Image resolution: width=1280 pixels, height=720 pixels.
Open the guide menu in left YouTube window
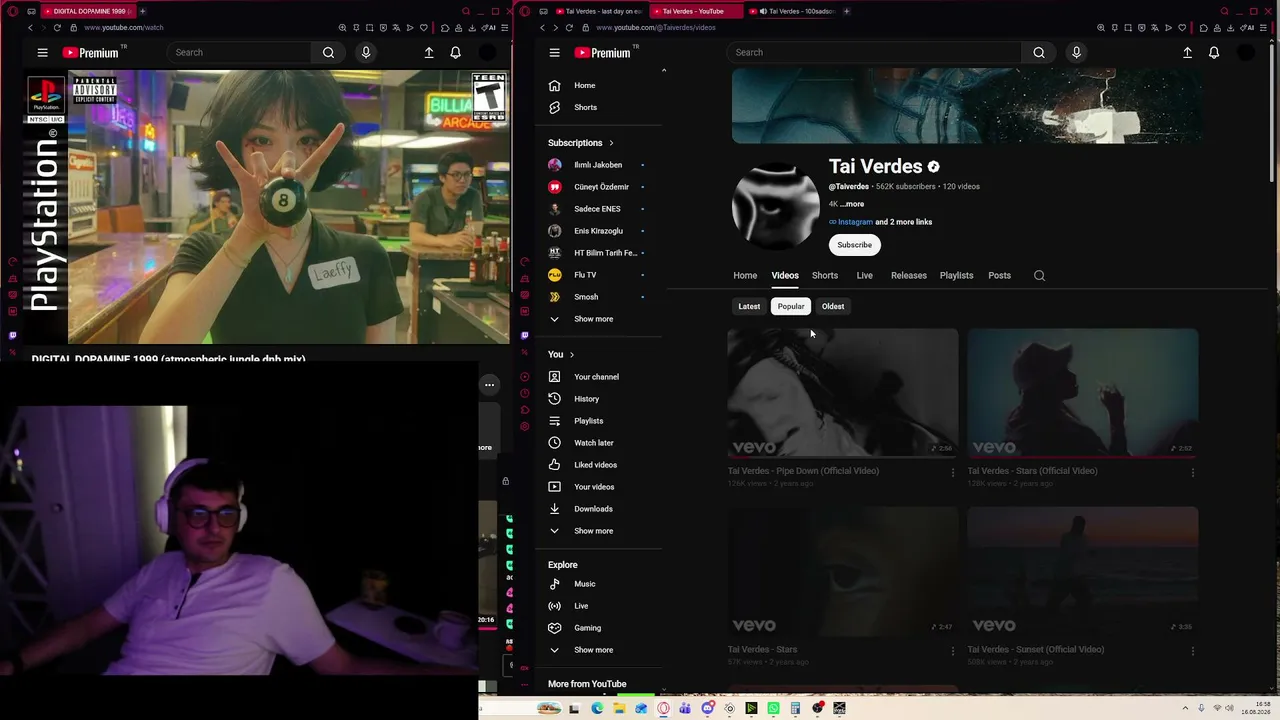pyautogui.click(x=42, y=53)
